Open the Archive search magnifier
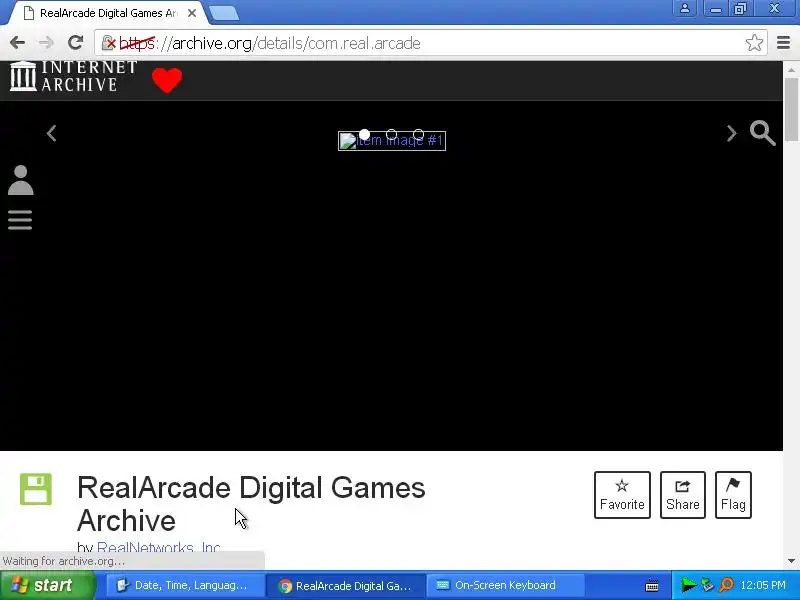The width and height of the screenshot is (800, 600). pos(763,133)
